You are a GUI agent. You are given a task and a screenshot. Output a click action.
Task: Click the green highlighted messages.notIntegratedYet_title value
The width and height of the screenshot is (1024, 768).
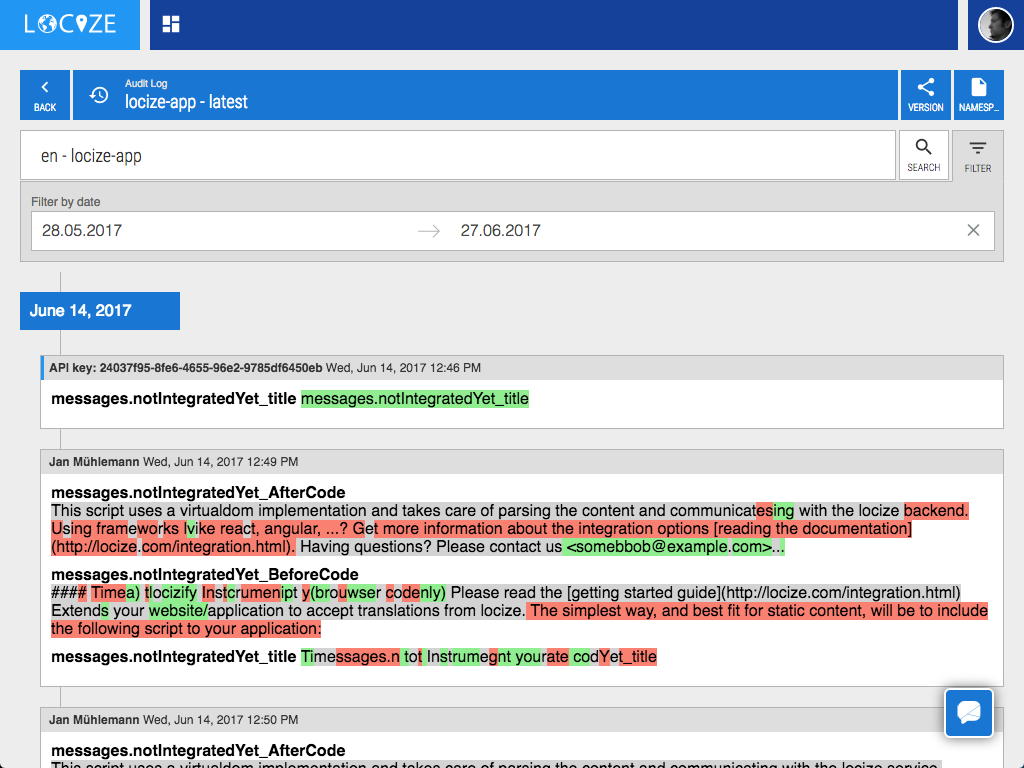click(x=415, y=398)
